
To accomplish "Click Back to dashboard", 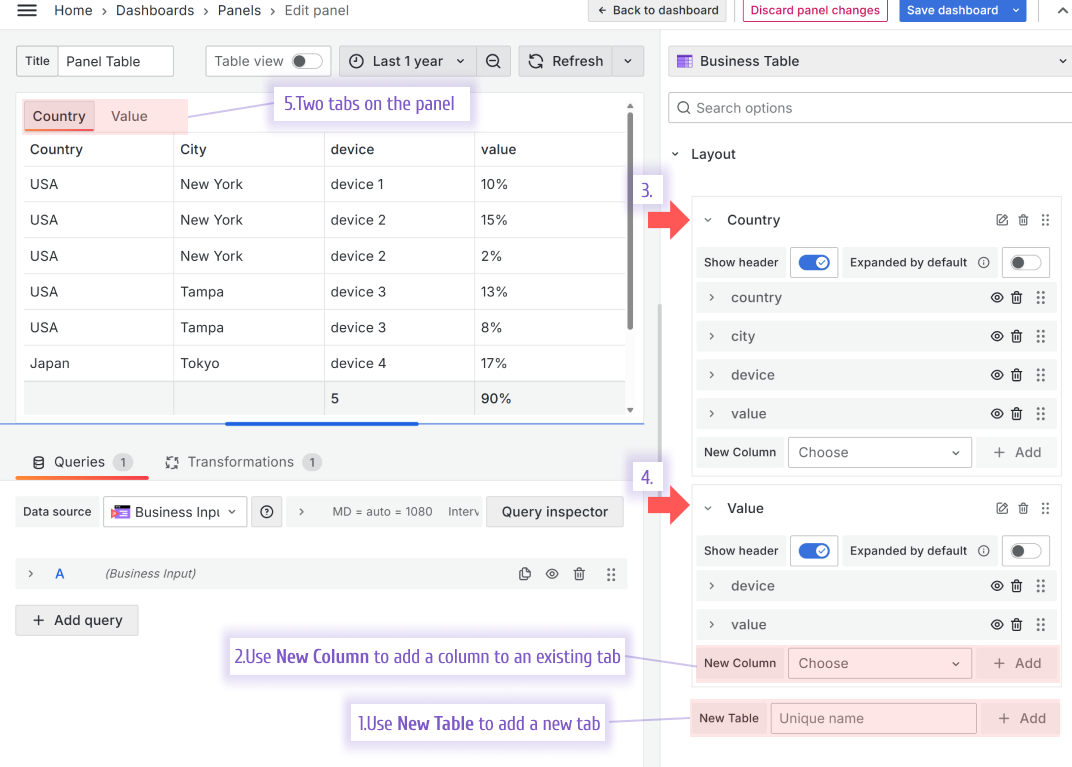I will [657, 11].
